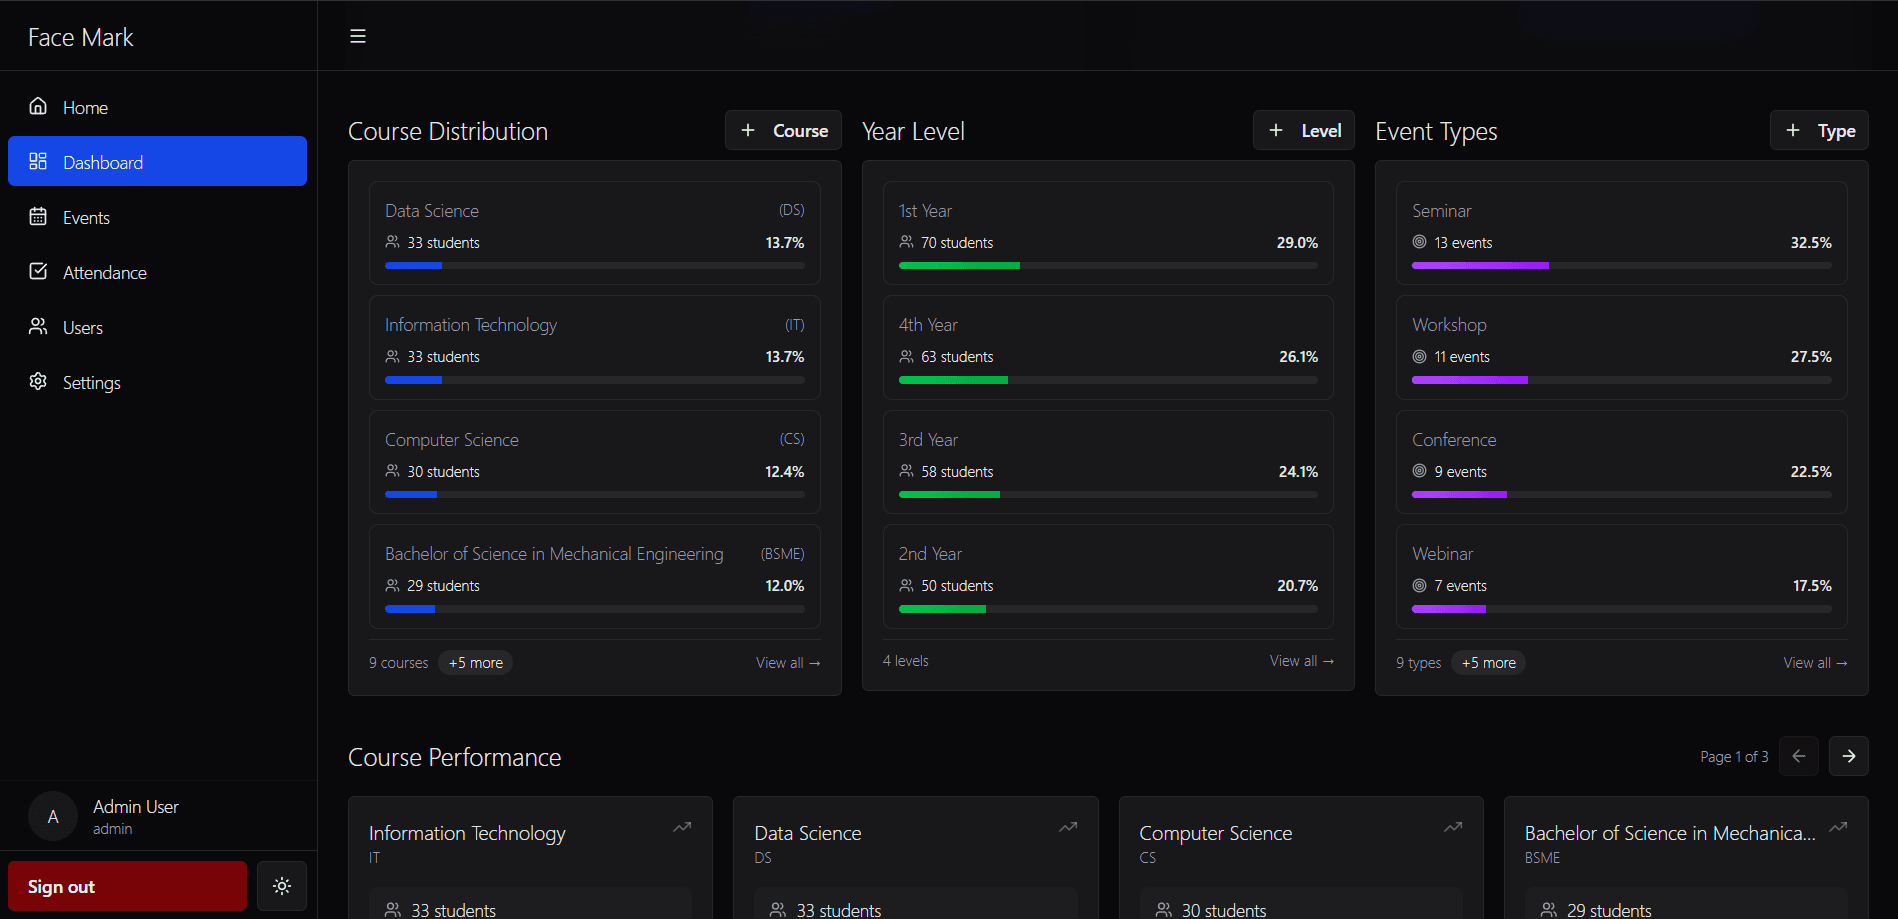Click the next page arrow button
Image resolution: width=1898 pixels, height=919 pixels.
pyautogui.click(x=1848, y=756)
